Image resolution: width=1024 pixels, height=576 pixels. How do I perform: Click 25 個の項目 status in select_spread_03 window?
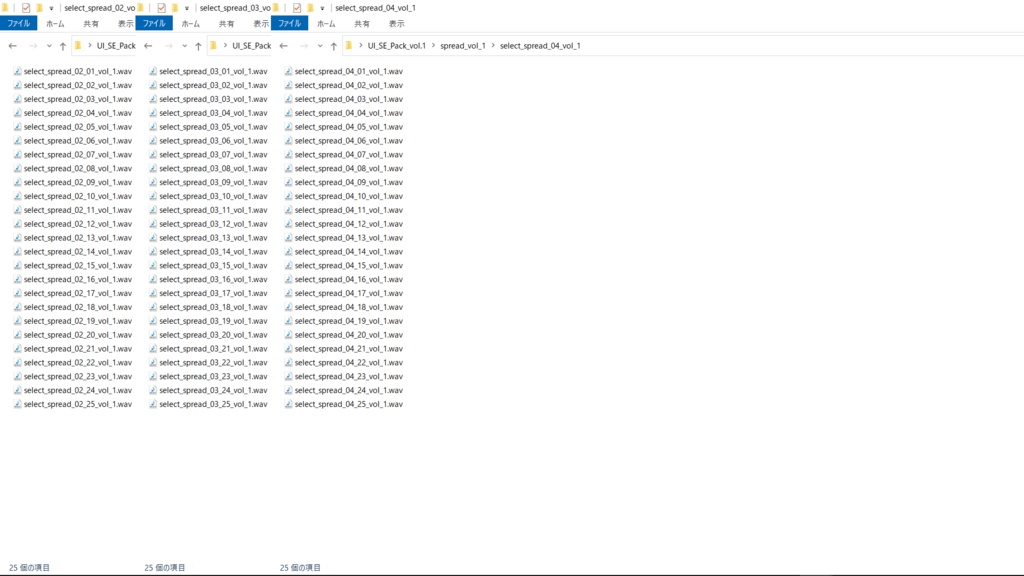(x=165, y=568)
